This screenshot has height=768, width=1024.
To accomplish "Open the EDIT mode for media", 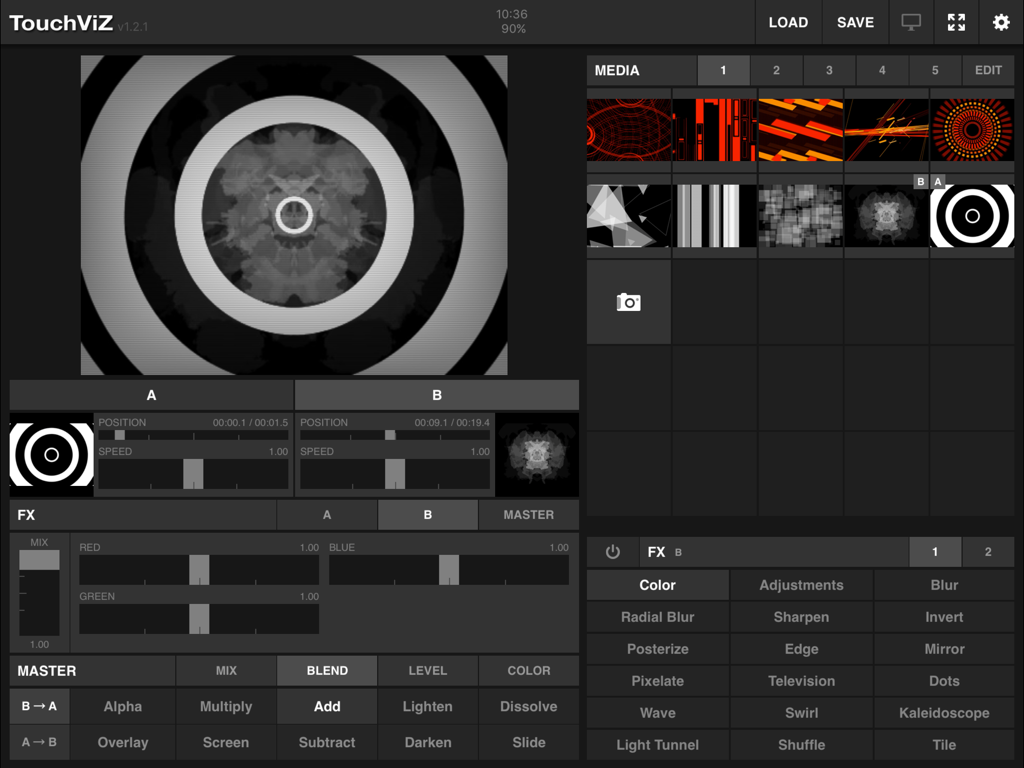I will 988,70.
